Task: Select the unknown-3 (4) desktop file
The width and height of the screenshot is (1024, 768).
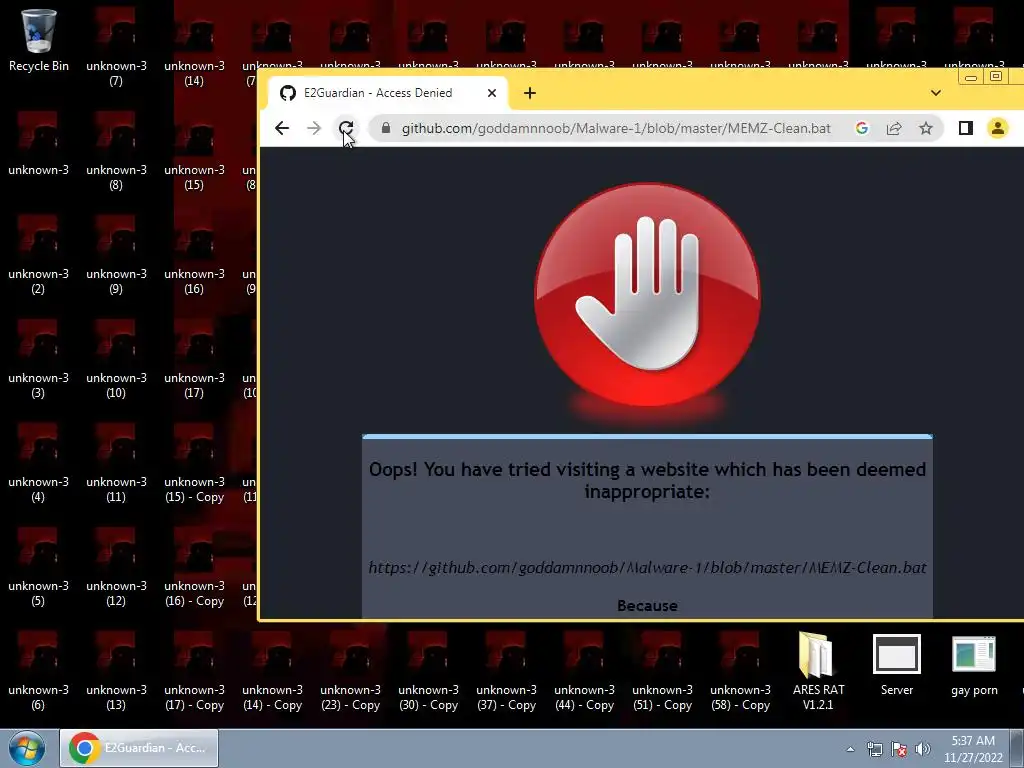Action: (39, 463)
